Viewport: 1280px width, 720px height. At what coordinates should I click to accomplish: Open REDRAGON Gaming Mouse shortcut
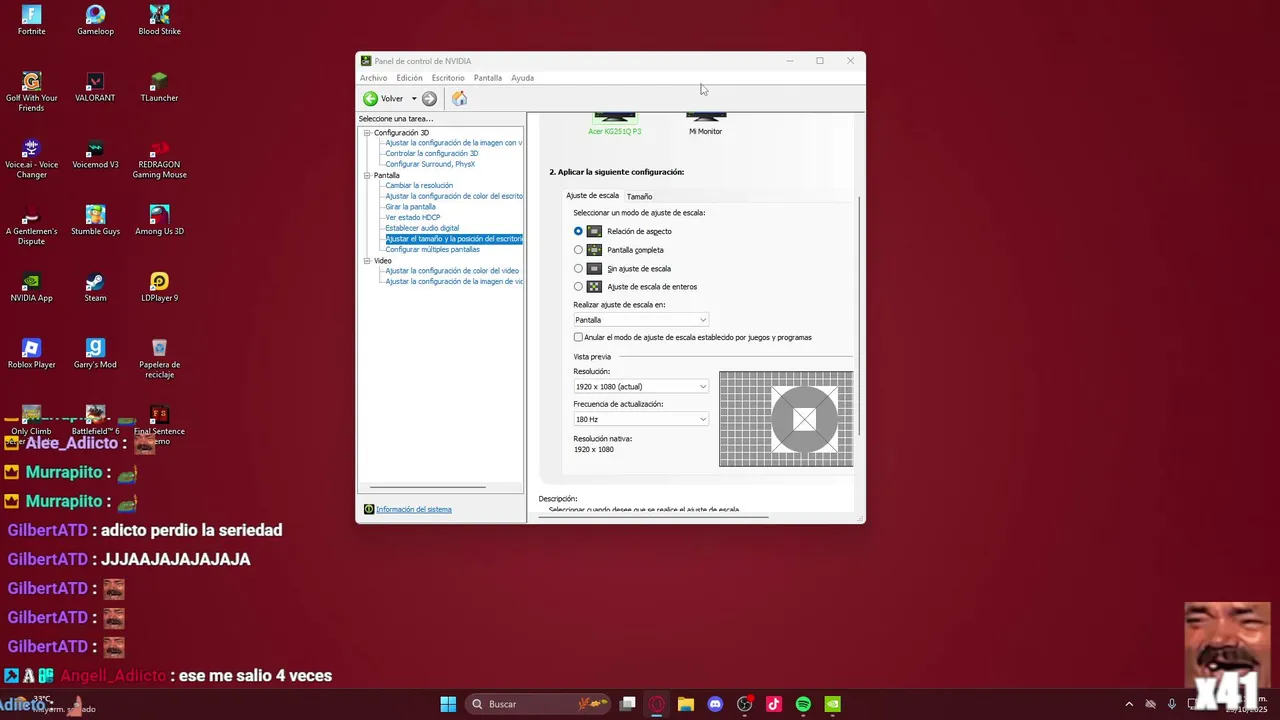[x=159, y=158]
